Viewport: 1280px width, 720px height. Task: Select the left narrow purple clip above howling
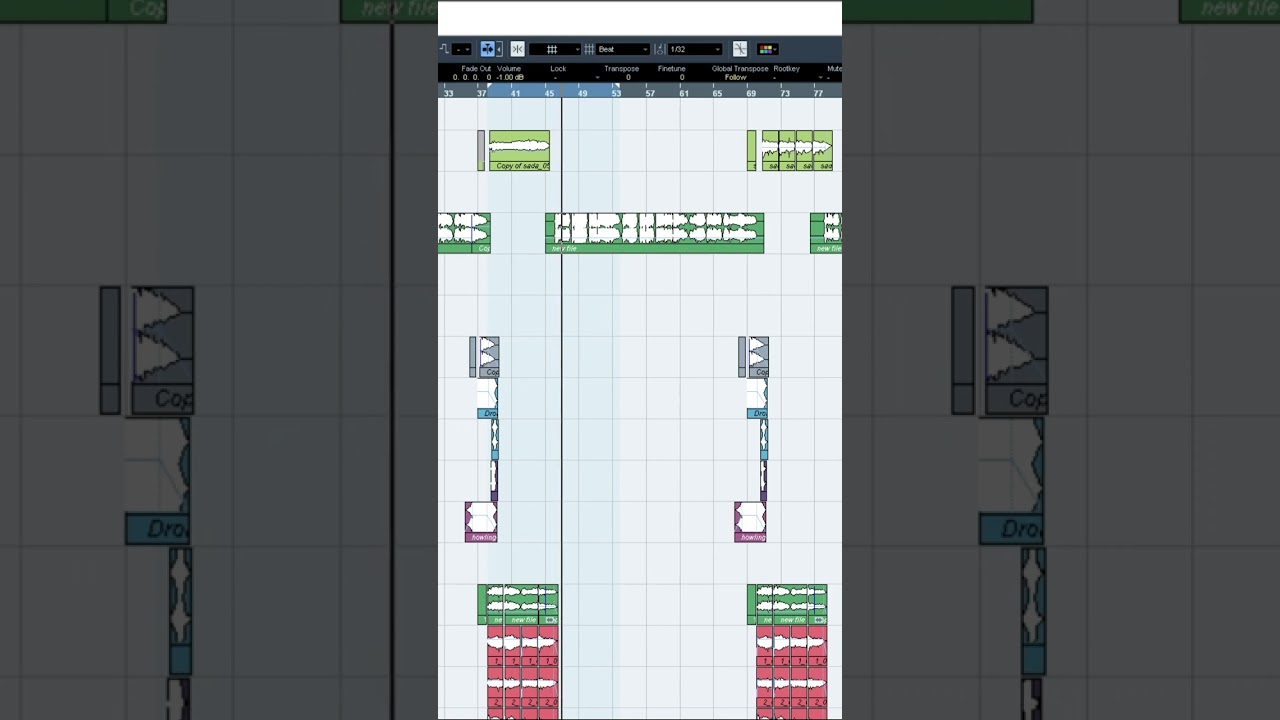tap(494, 481)
